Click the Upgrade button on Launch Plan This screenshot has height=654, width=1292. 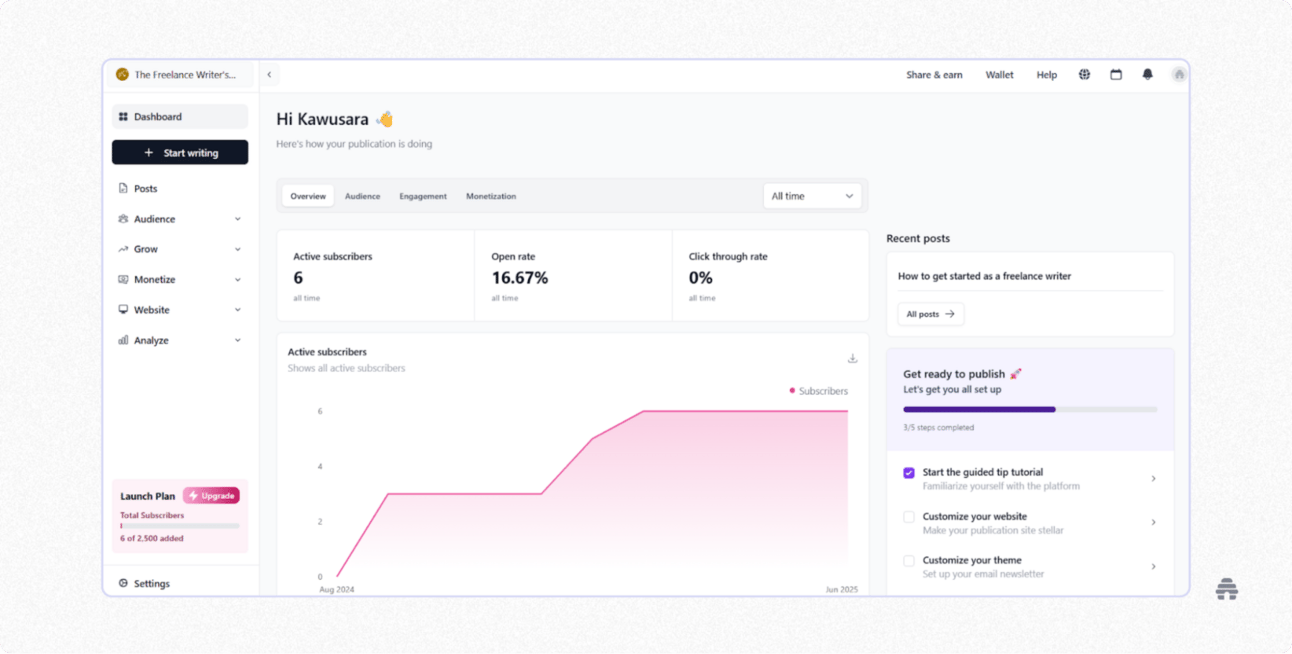coord(211,495)
